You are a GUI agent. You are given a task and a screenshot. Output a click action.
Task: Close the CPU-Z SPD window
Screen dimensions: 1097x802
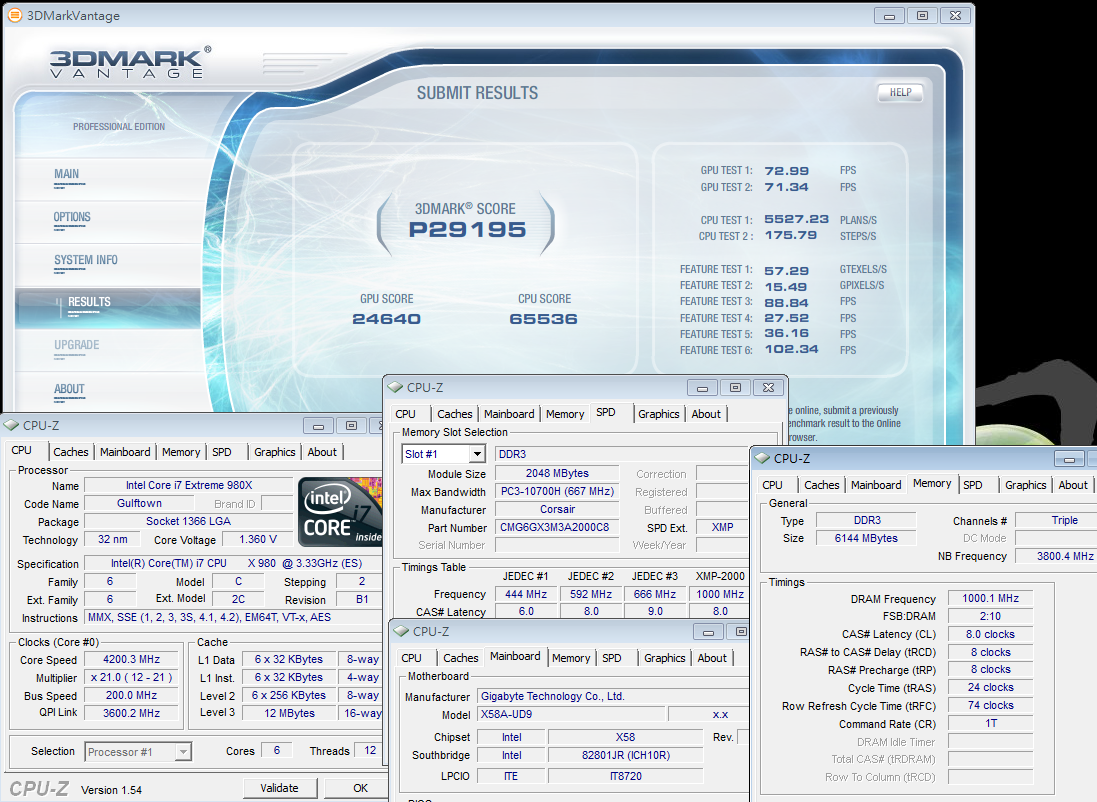pos(768,388)
